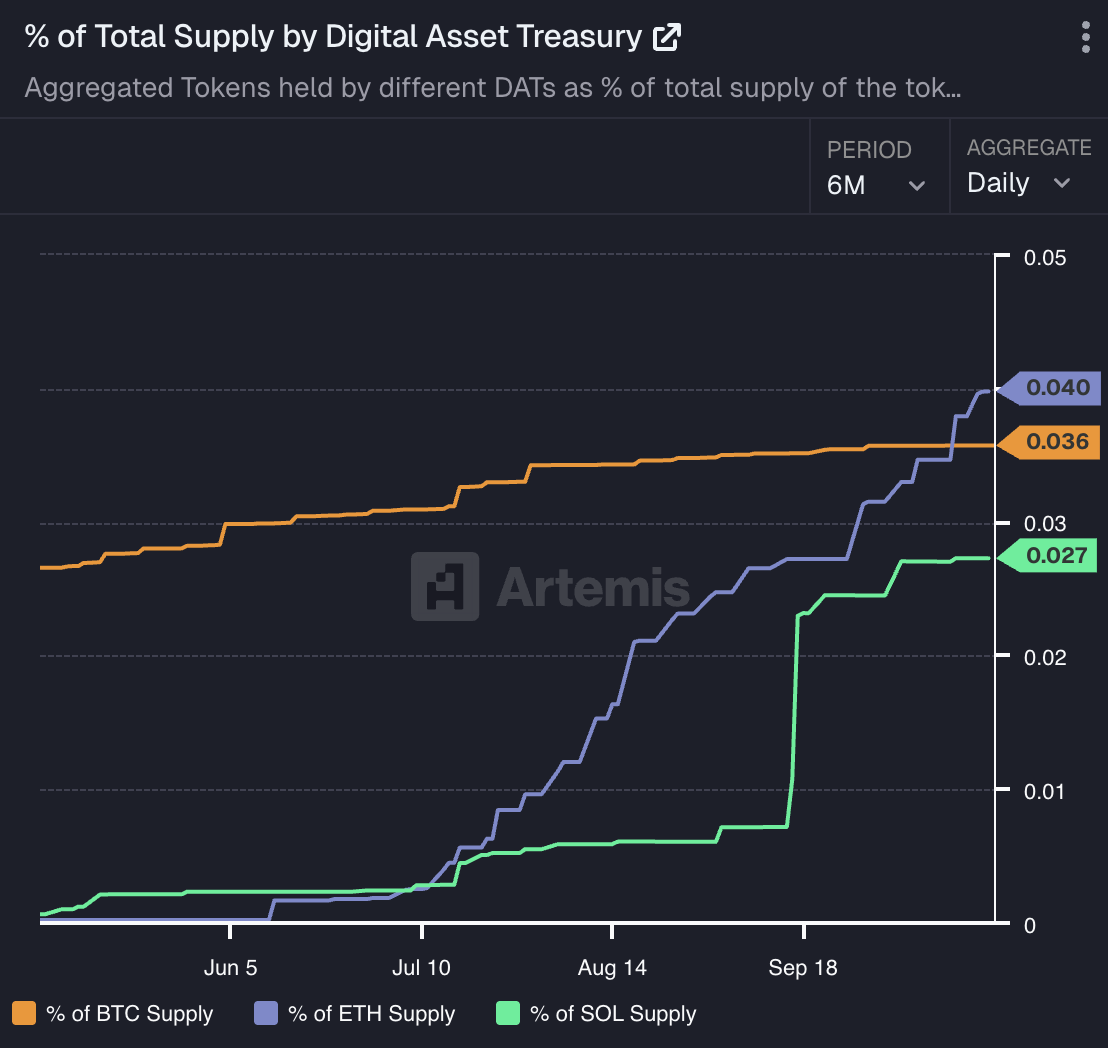Click the orange BTC legend swatch
The width and height of the screenshot is (1108, 1048).
27,1014
